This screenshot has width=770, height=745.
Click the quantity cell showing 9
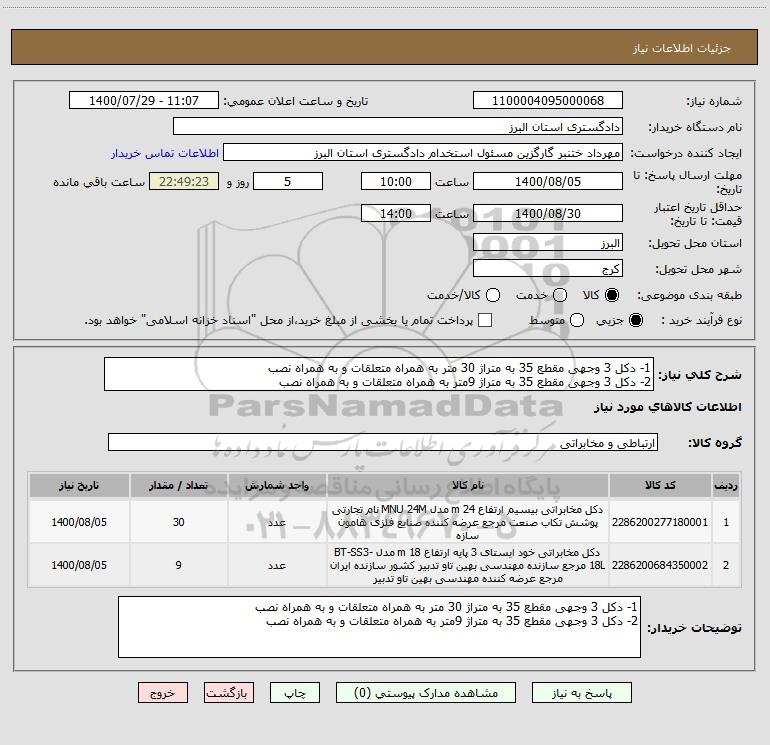coord(178,565)
